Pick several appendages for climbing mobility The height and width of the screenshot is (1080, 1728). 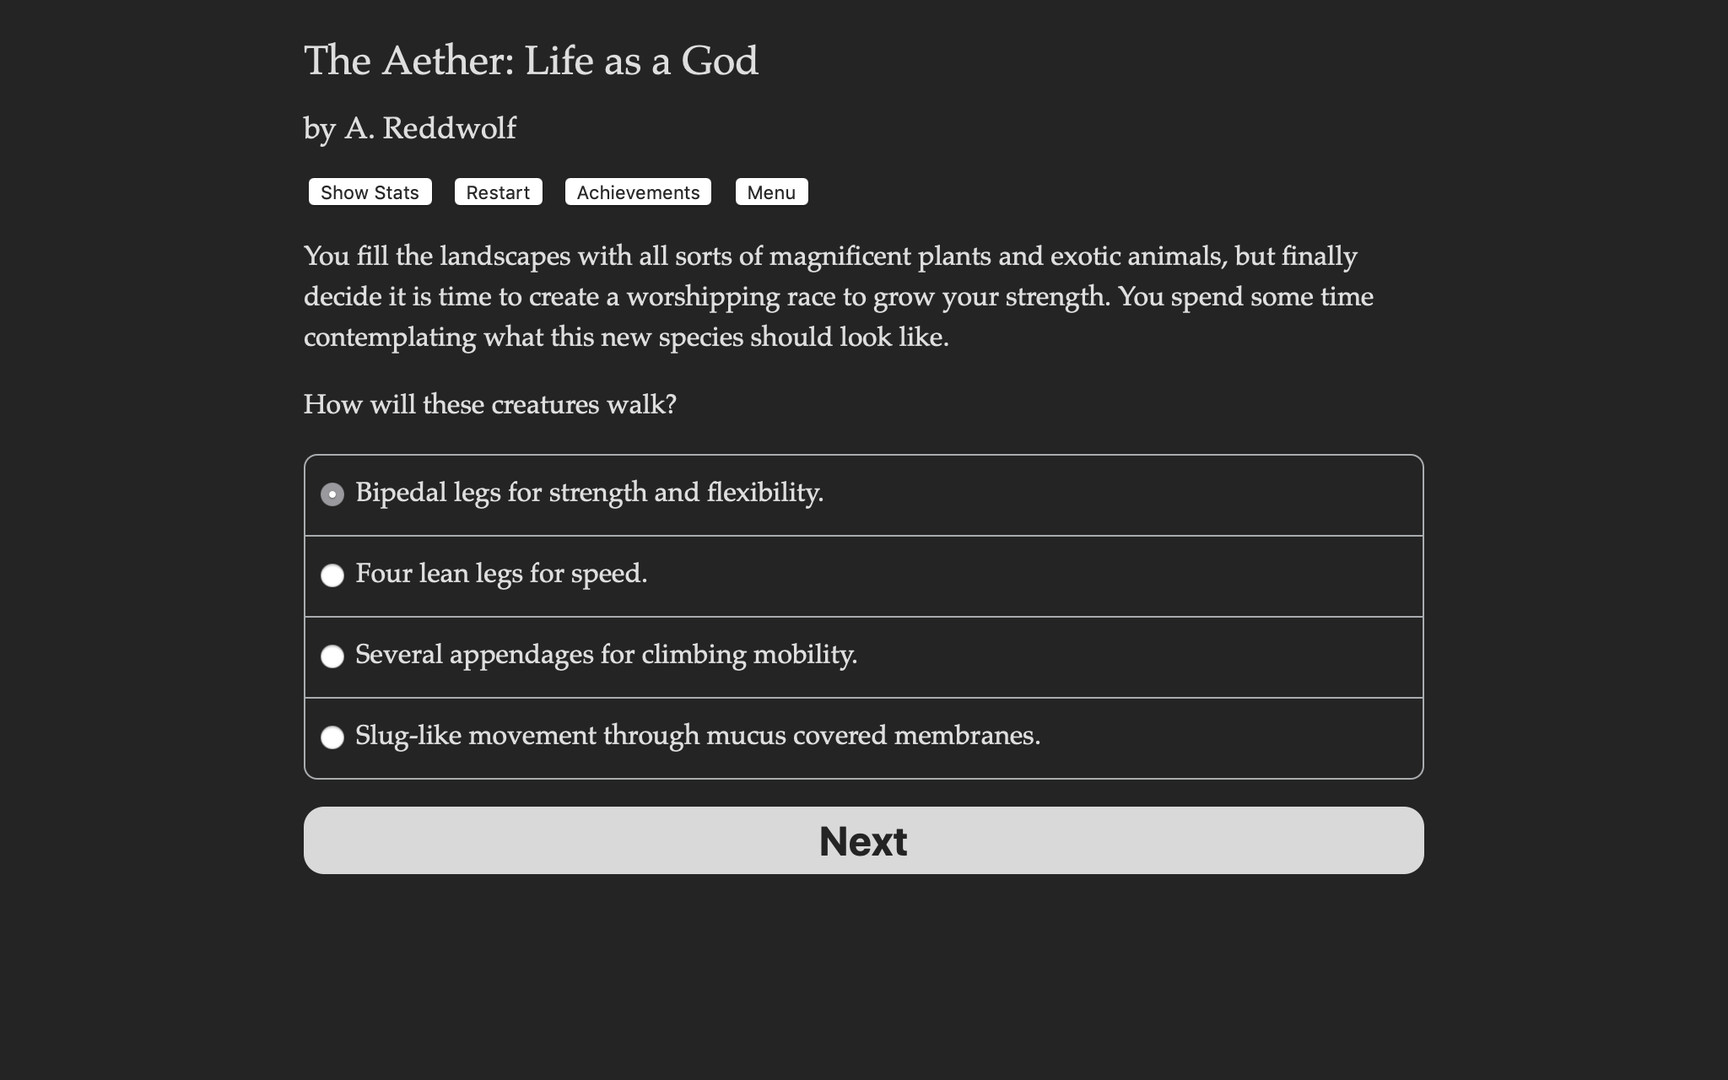tap(606, 656)
